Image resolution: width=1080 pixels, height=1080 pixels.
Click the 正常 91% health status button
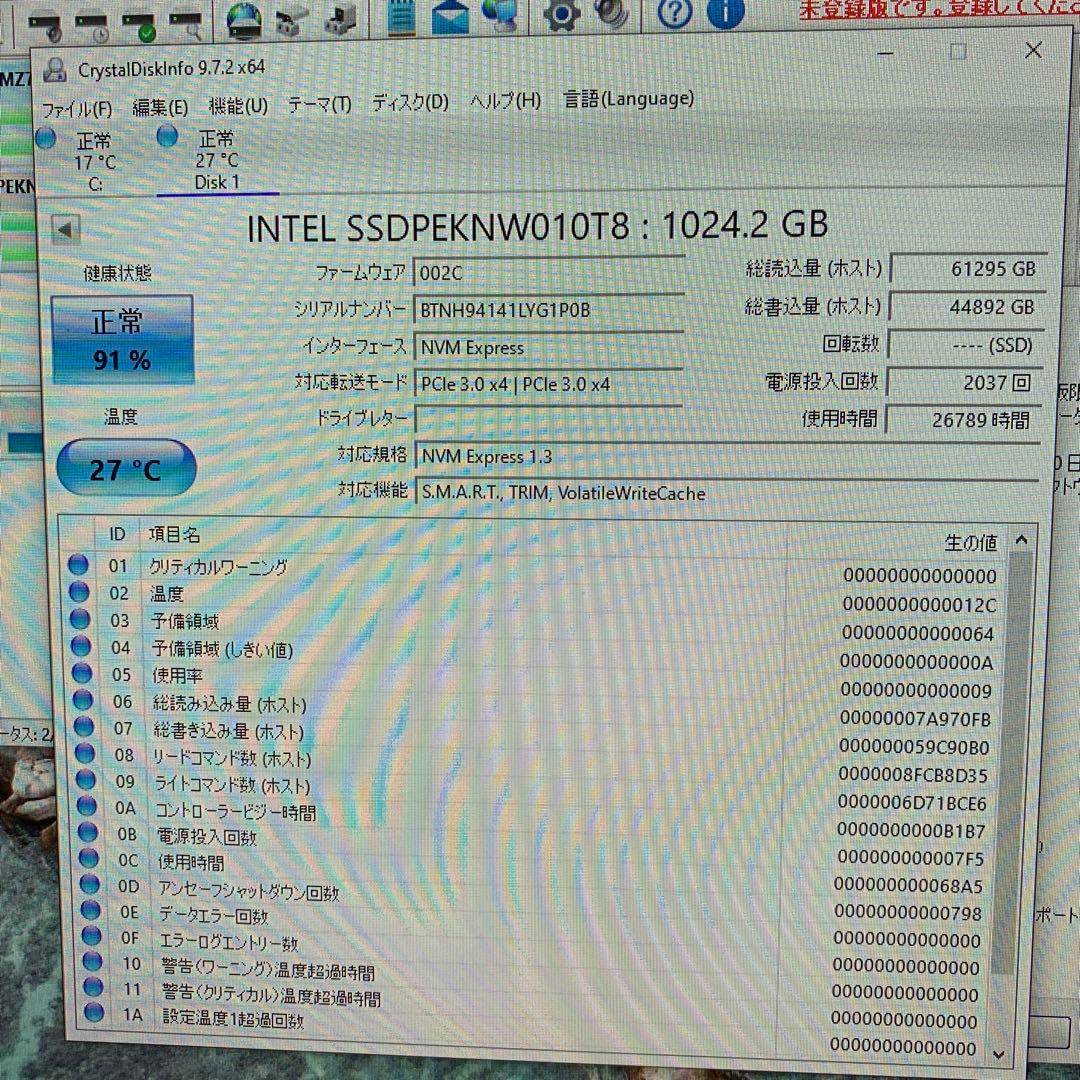(122, 340)
